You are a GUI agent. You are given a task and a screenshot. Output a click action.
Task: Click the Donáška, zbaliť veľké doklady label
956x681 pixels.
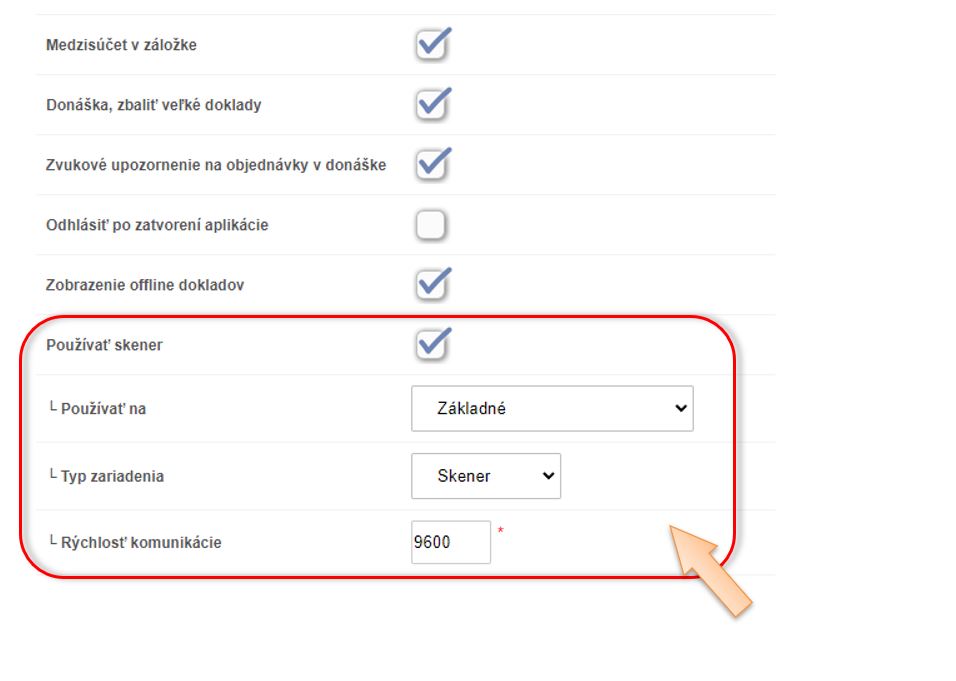153,105
